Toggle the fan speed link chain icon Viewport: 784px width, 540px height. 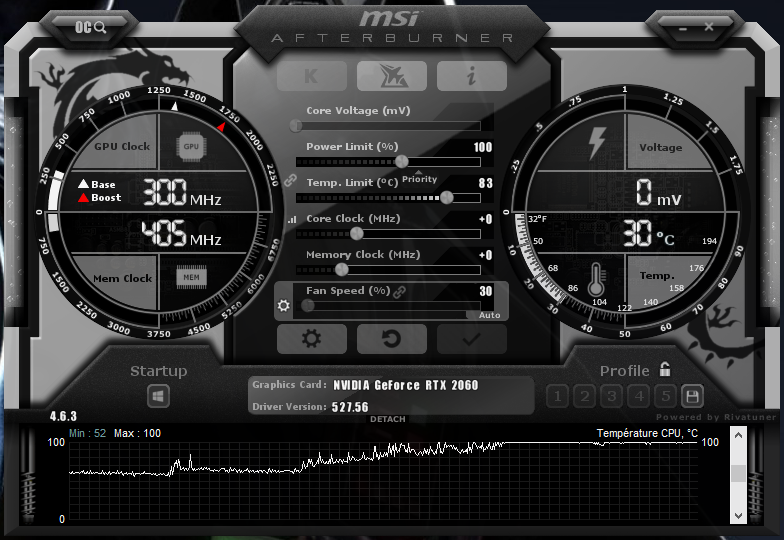pyautogui.click(x=400, y=292)
